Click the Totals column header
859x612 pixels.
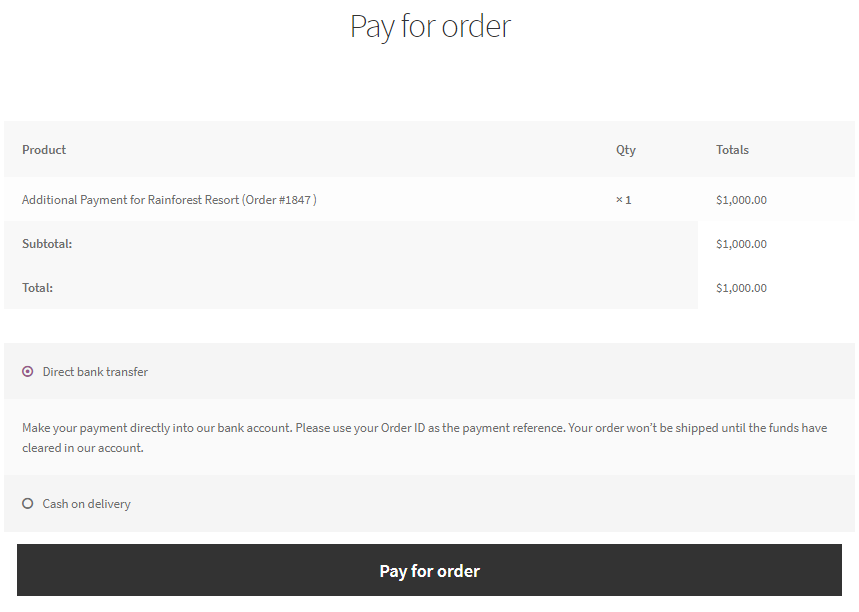point(732,150)
